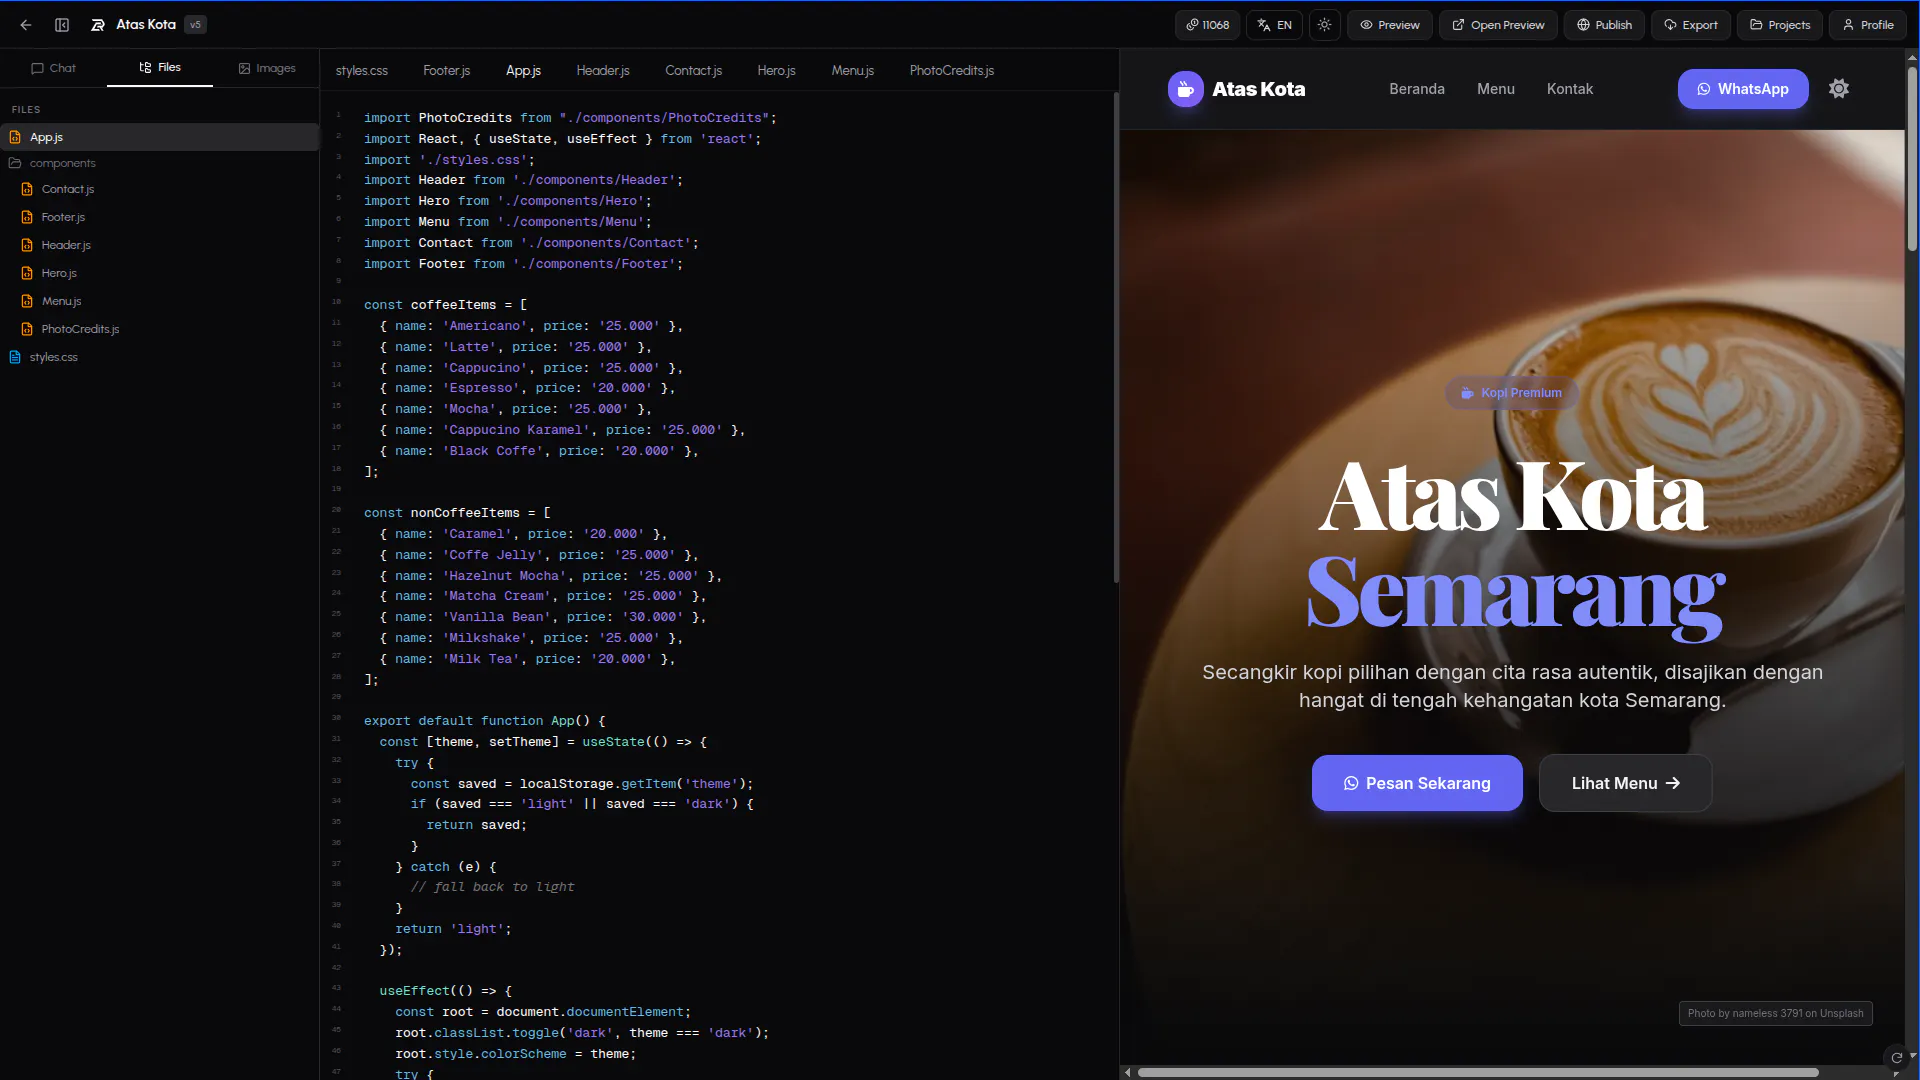Viewport: 1920px width, 1080px height.
Task: Click the preview horizontal scrollbar
Action: tap(1478, 1072)
